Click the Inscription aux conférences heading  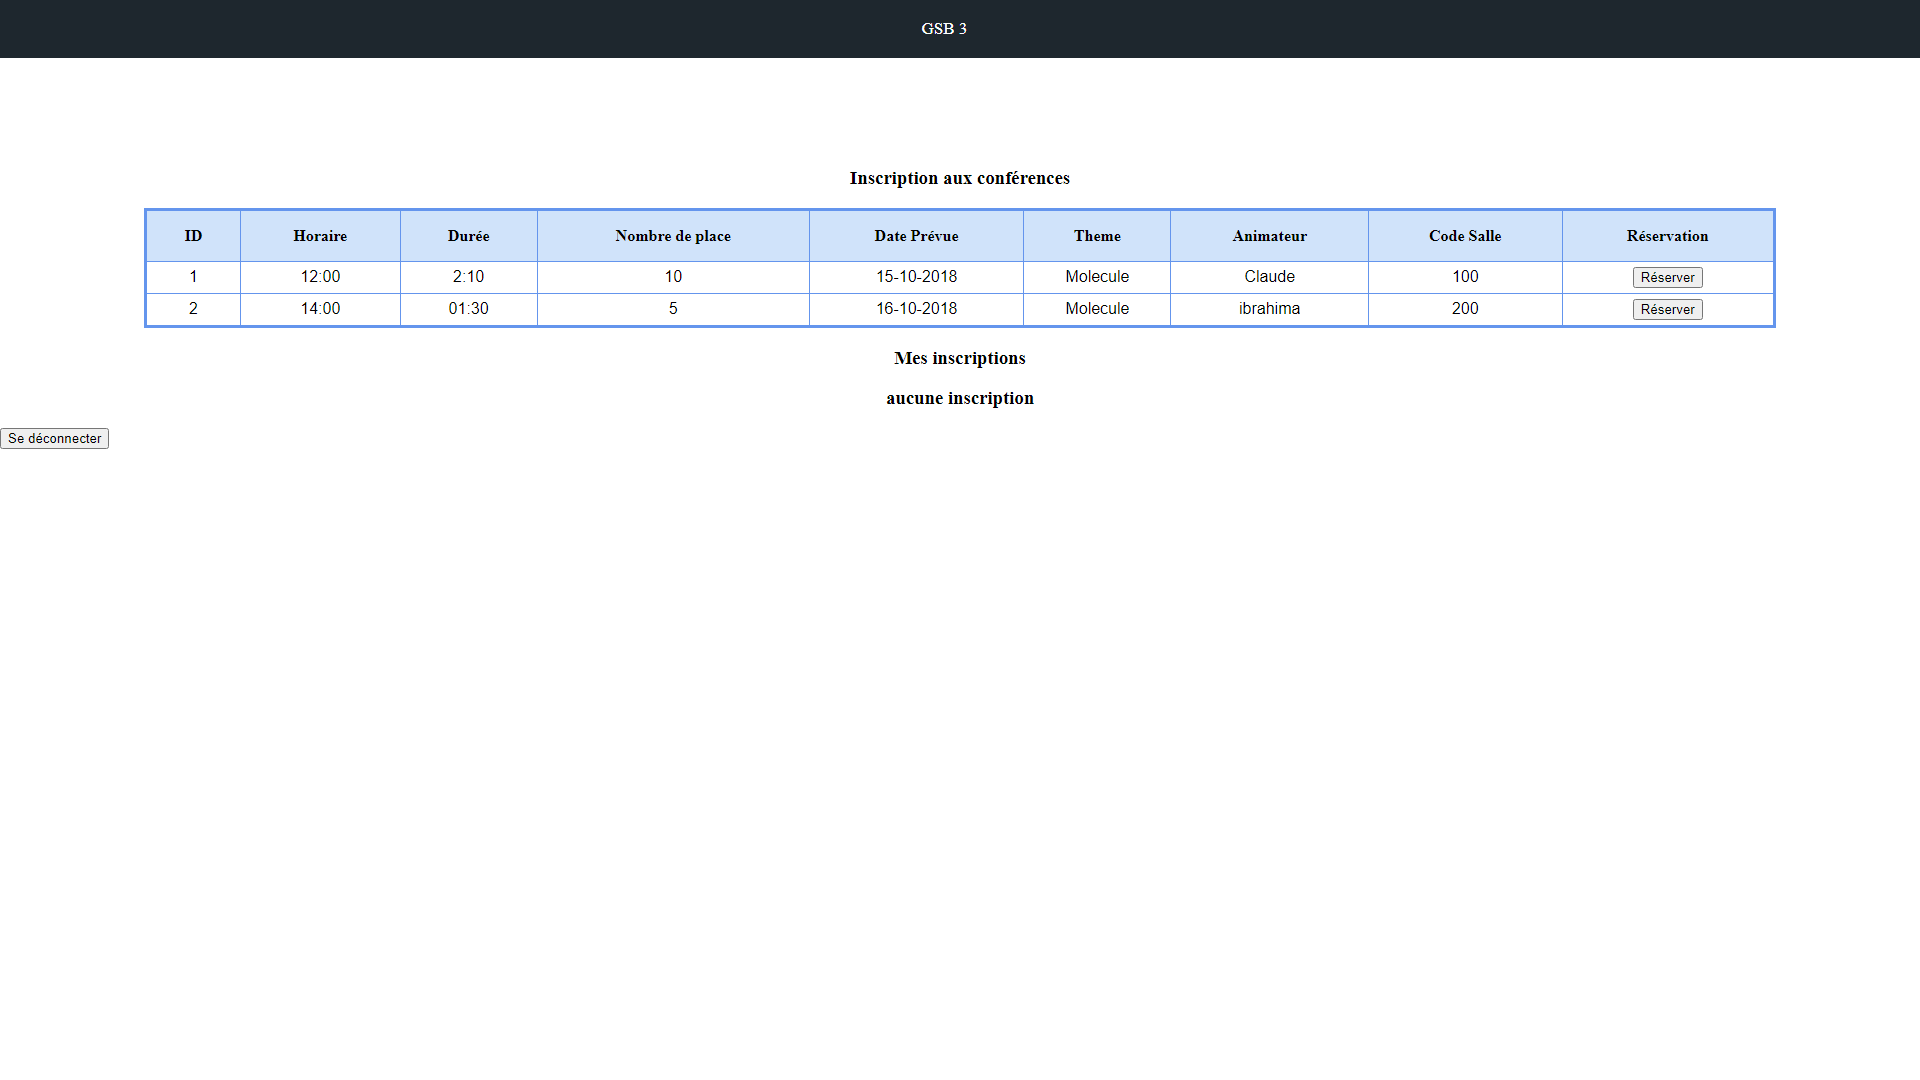(959, 178)
